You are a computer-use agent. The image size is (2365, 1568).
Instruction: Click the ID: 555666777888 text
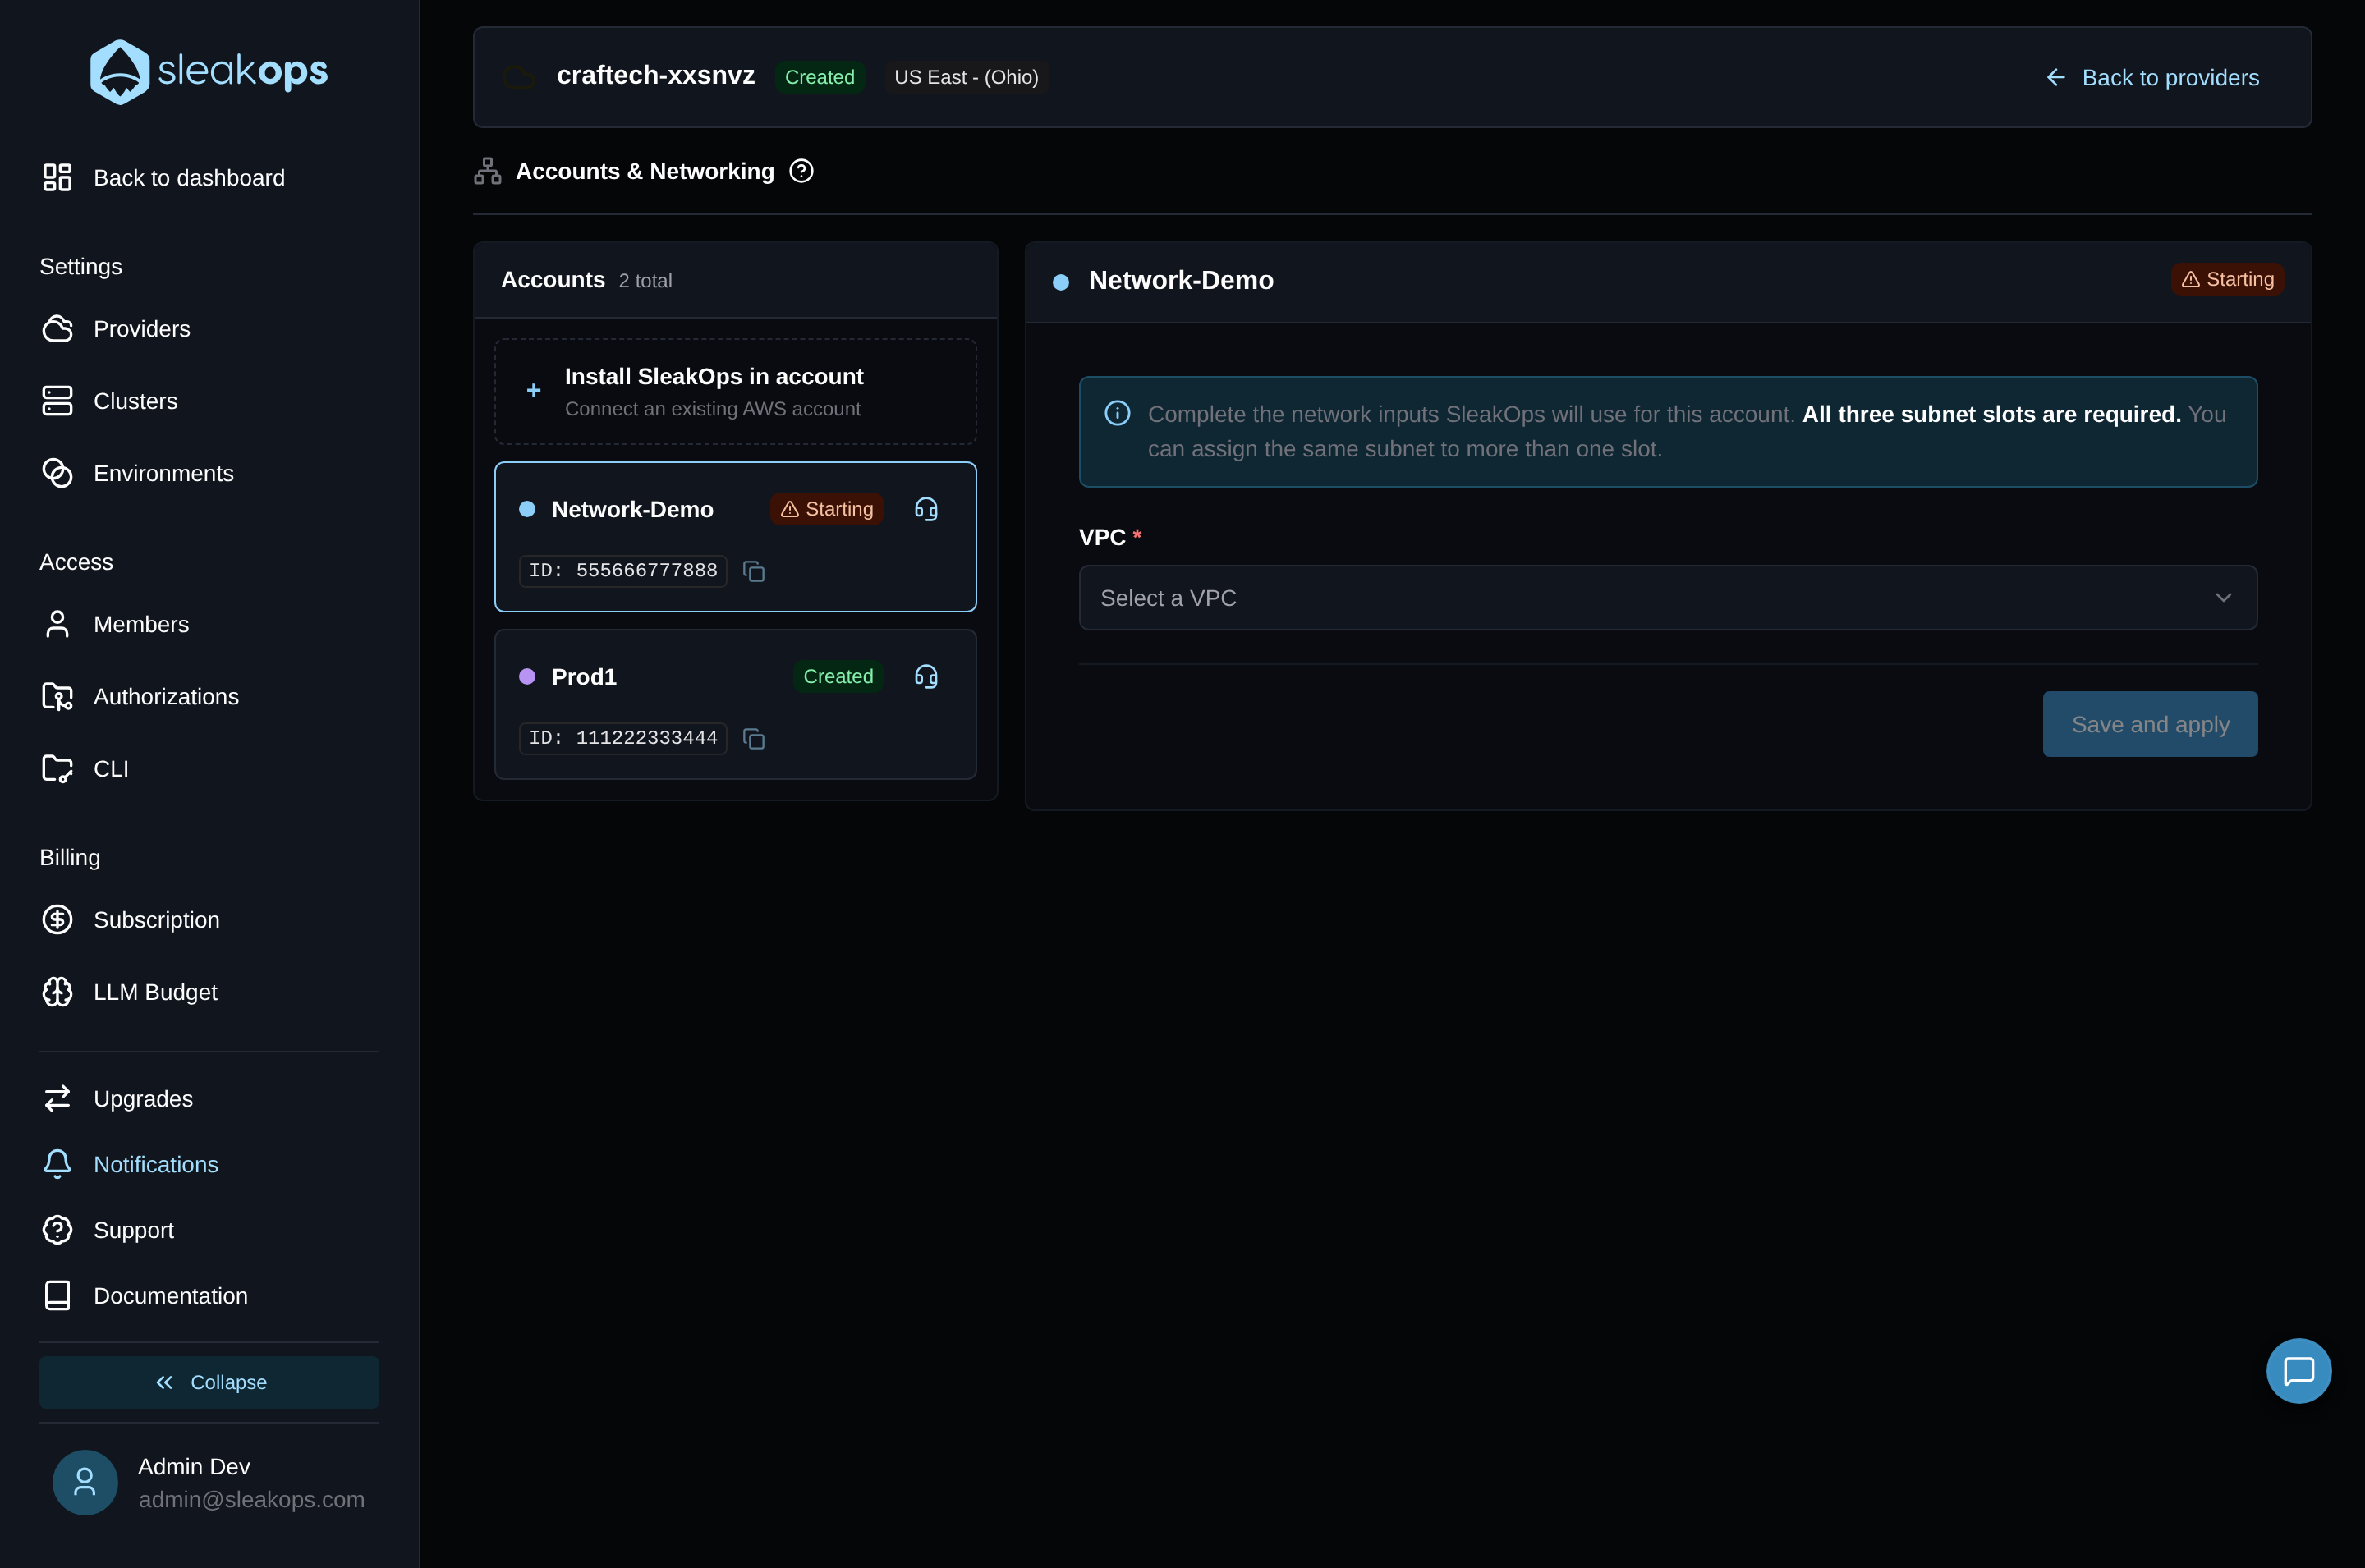[x=623, y=571]
